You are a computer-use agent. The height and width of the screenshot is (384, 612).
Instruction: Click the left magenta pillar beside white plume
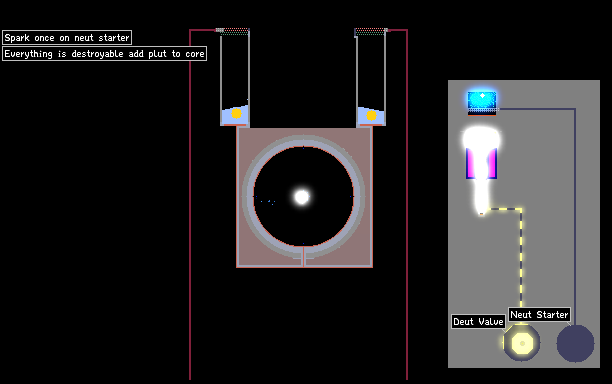[471, 163]
